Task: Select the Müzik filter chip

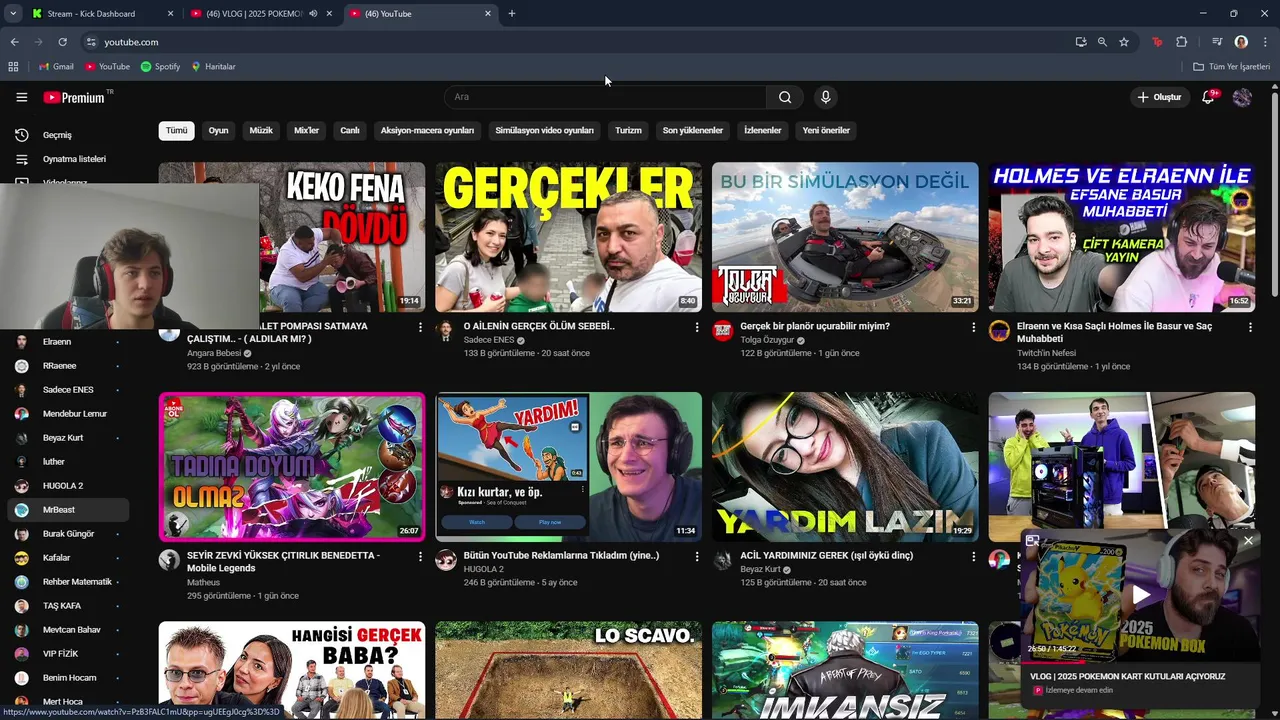Action: point(261,130)
